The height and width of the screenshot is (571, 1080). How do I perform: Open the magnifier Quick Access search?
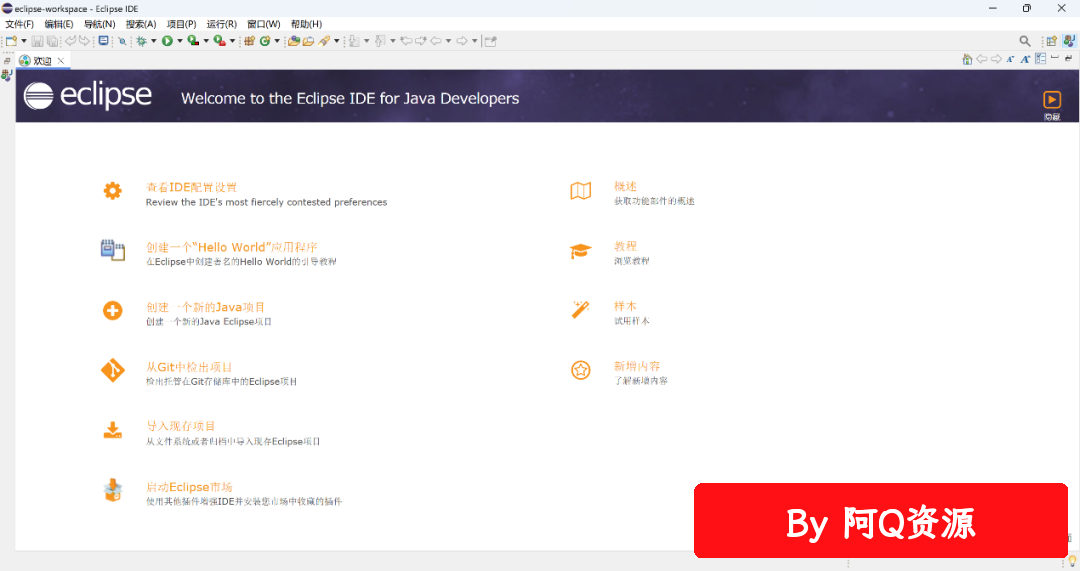point(1025,41)
